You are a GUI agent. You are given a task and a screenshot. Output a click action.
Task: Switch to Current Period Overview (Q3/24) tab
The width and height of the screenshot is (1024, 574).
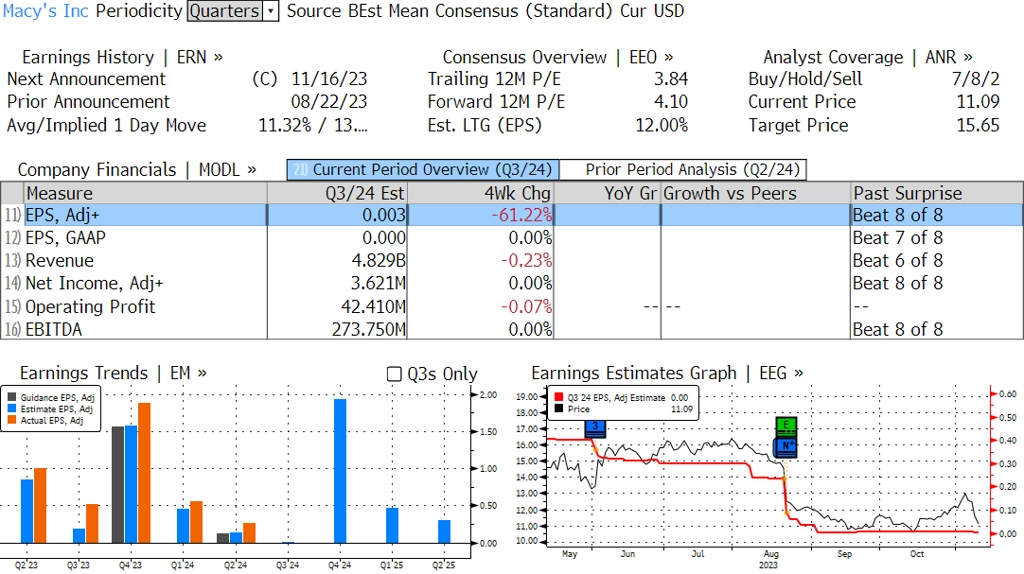point(423,170)
